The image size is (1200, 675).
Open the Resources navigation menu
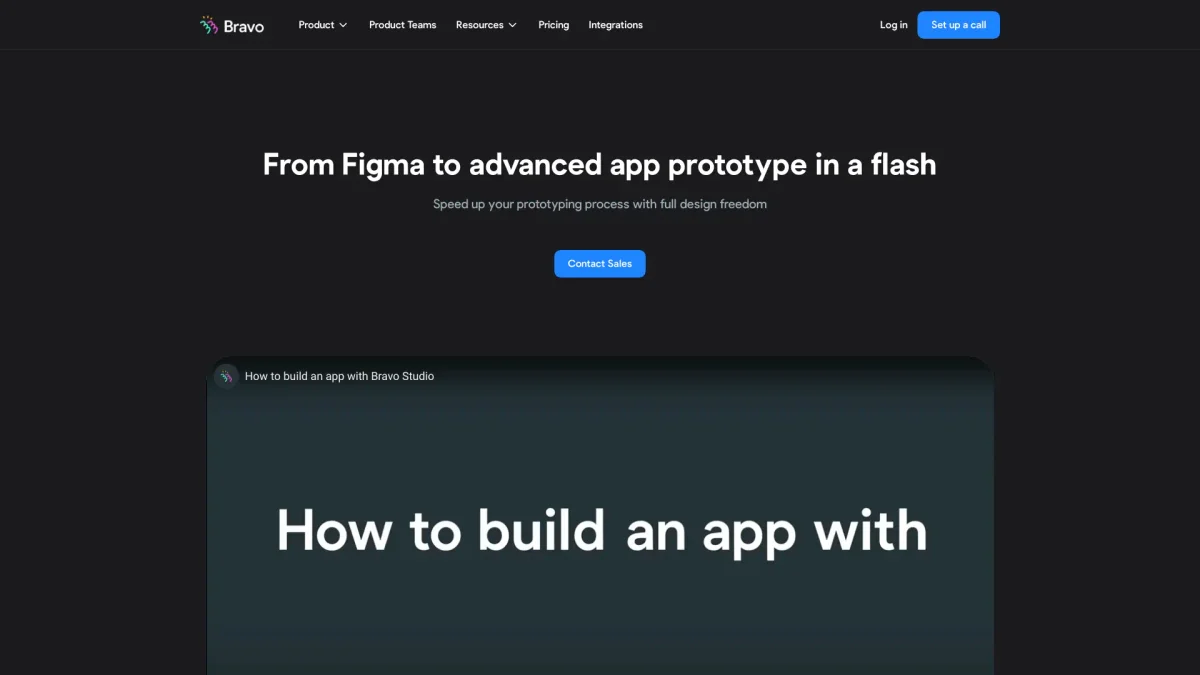pos(480,25)
